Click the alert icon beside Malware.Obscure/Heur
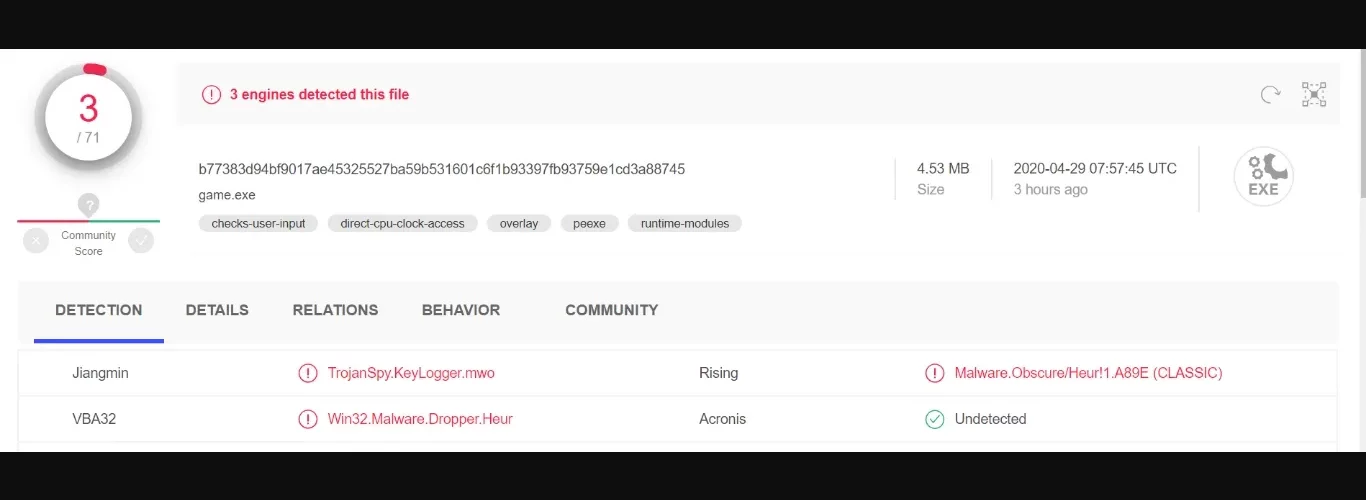 934,373
